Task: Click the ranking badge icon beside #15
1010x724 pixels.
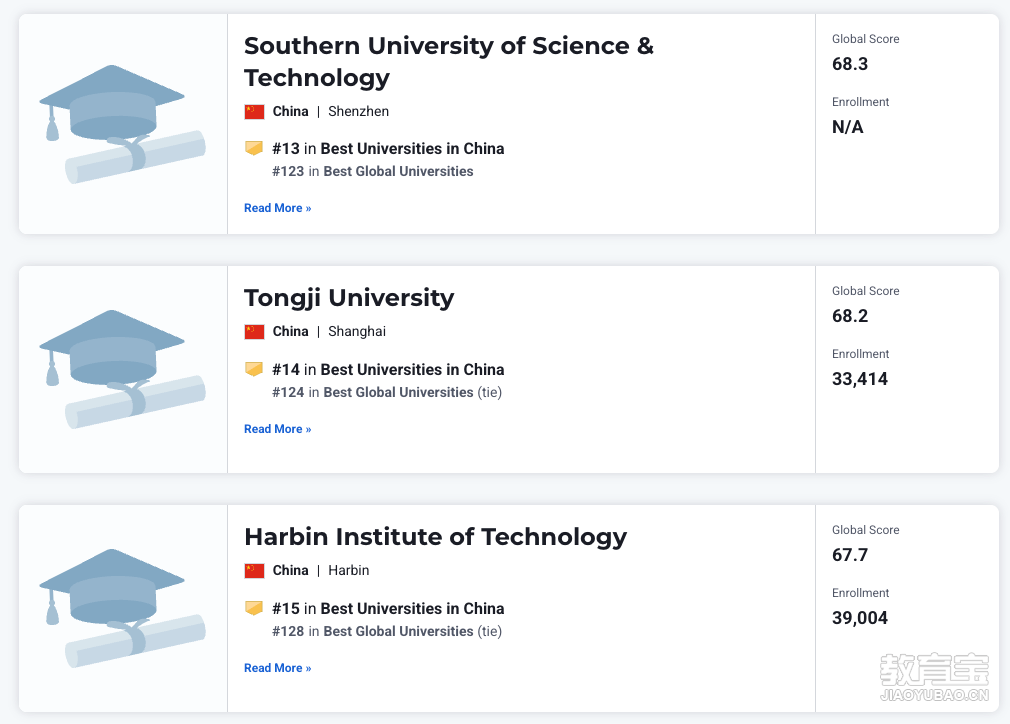Action: (x=254, y=608)
